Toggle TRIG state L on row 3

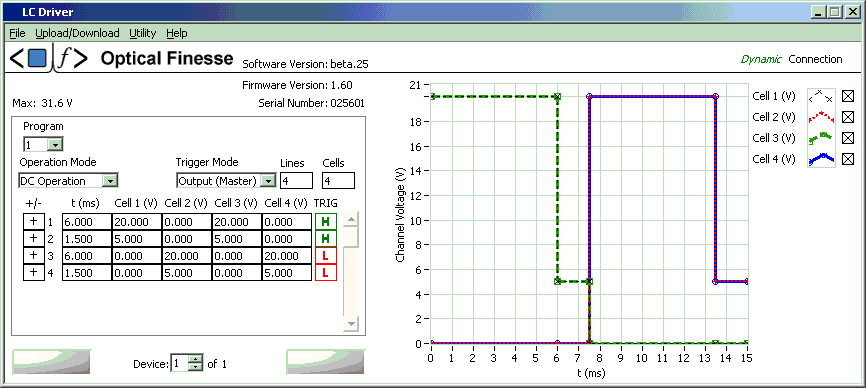pyautogui.click(x=326, y=256)
